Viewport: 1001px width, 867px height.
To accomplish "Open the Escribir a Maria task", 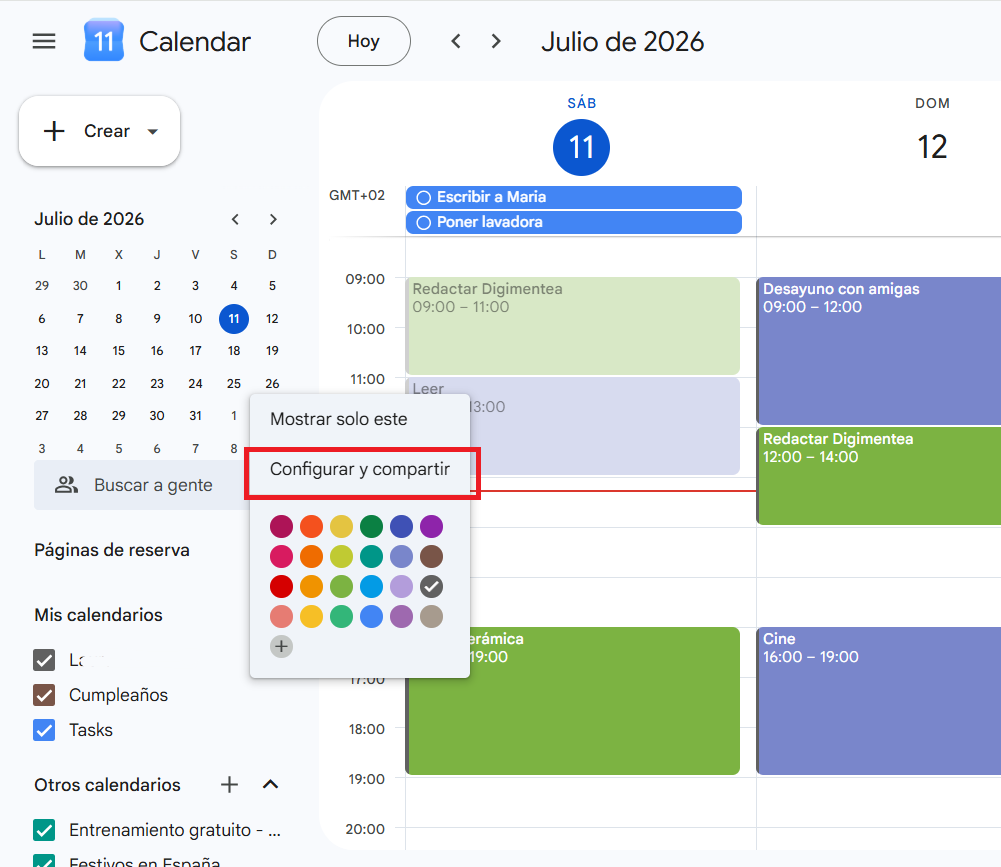I will [574, 197].
